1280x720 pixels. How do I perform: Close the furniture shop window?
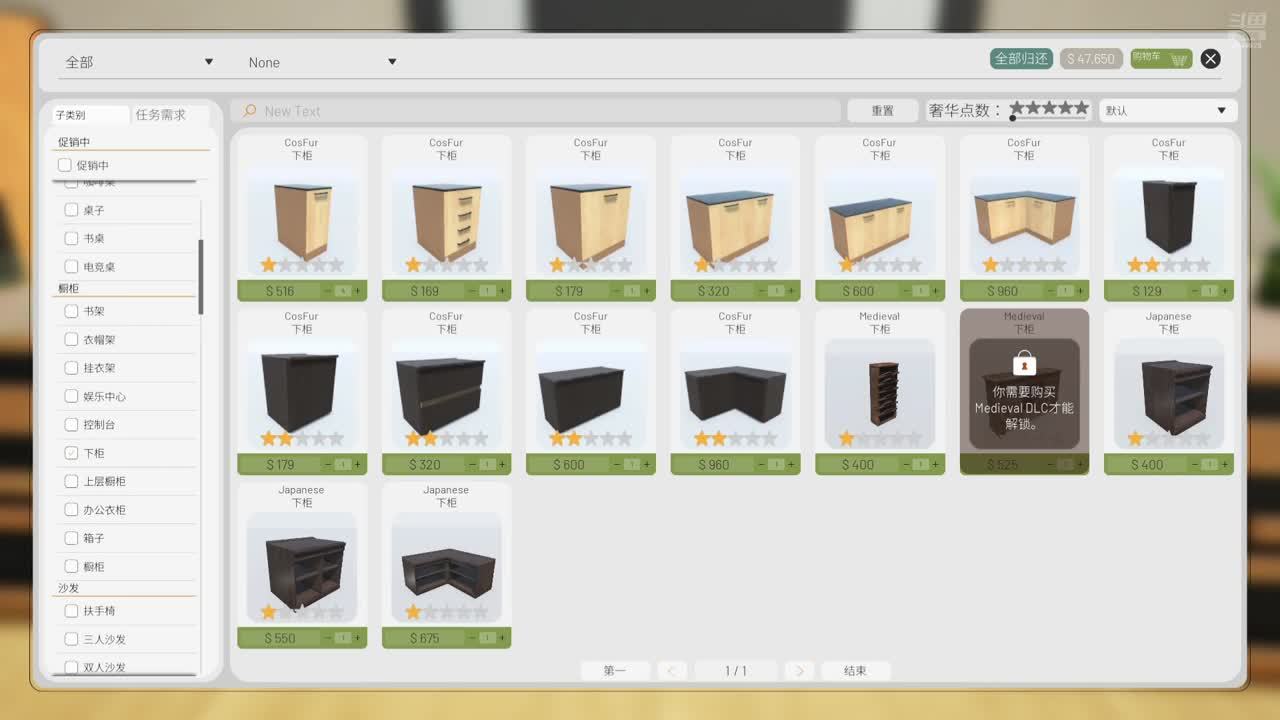pyautogui.click(x=1210, y=59)
